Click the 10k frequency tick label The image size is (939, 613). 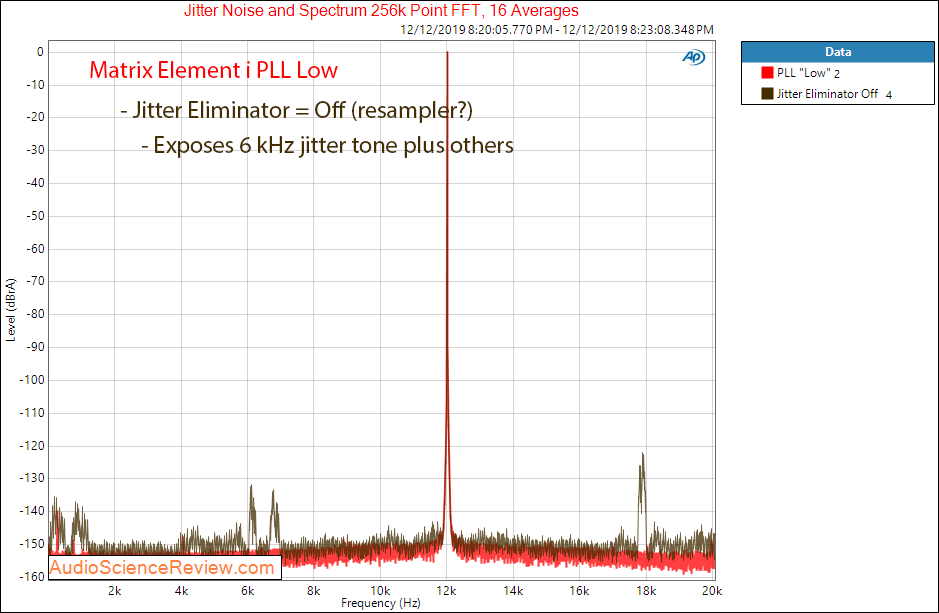click(380, 591)
